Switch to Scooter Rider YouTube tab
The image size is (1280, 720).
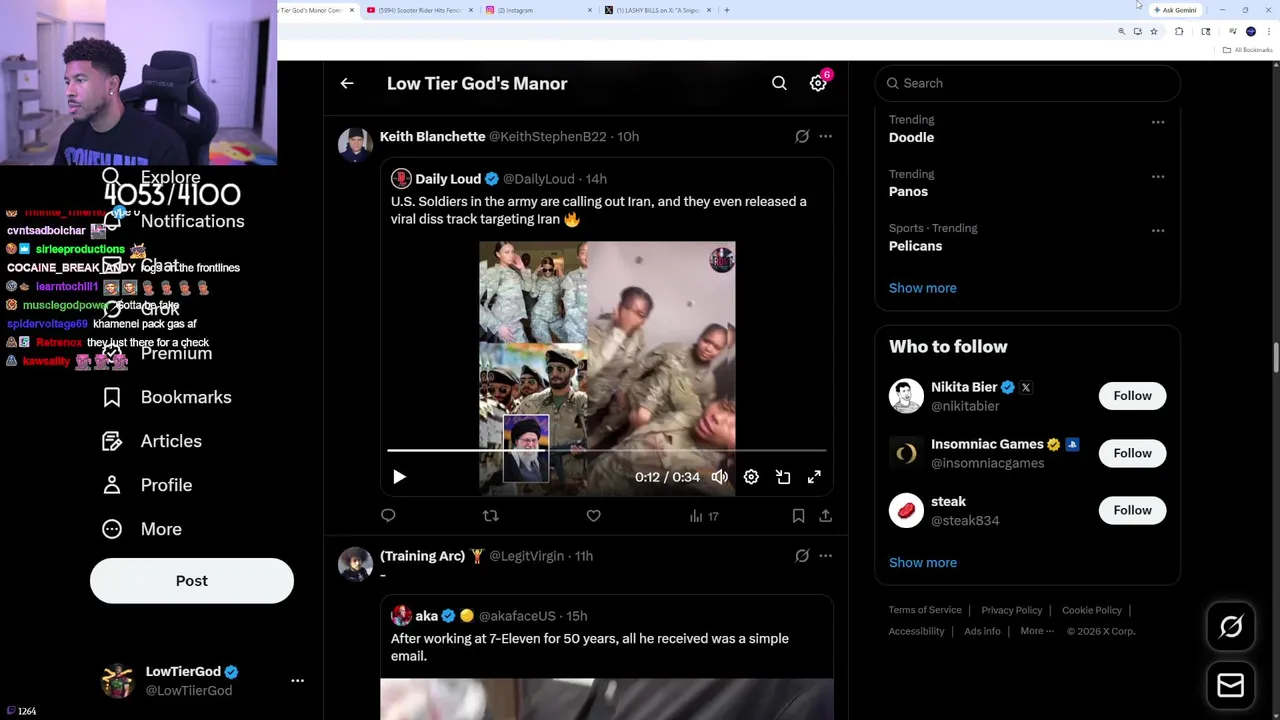point(419,10)
